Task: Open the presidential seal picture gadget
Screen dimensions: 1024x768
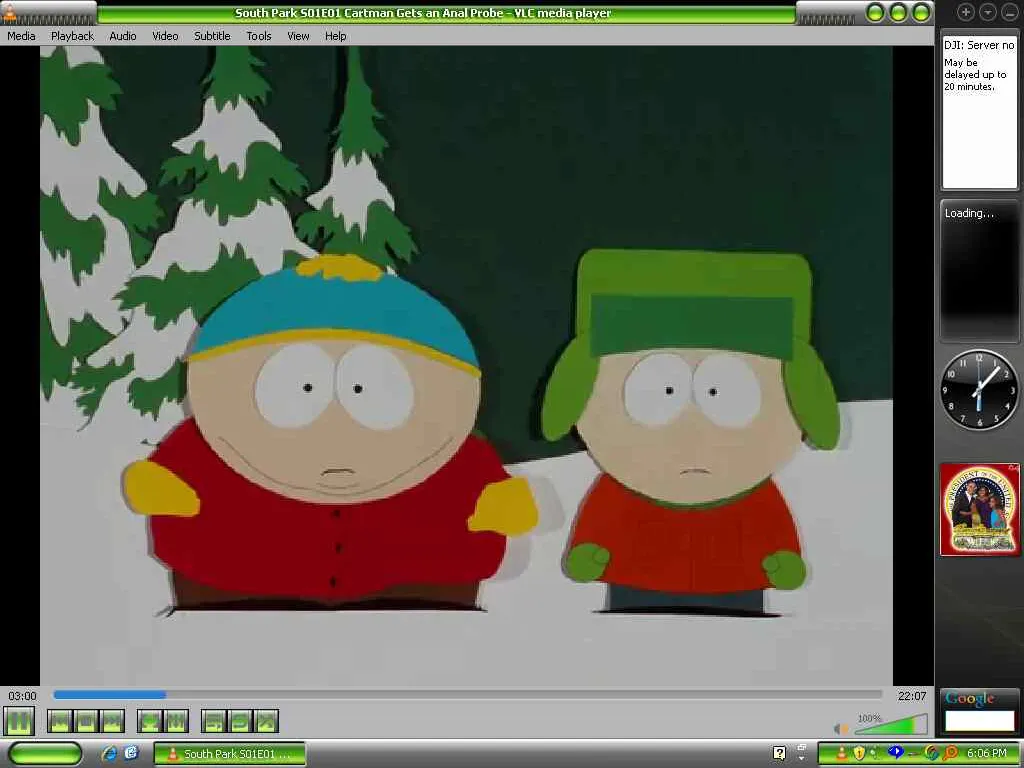Action: pyautogui.click(x=979, y=509)
